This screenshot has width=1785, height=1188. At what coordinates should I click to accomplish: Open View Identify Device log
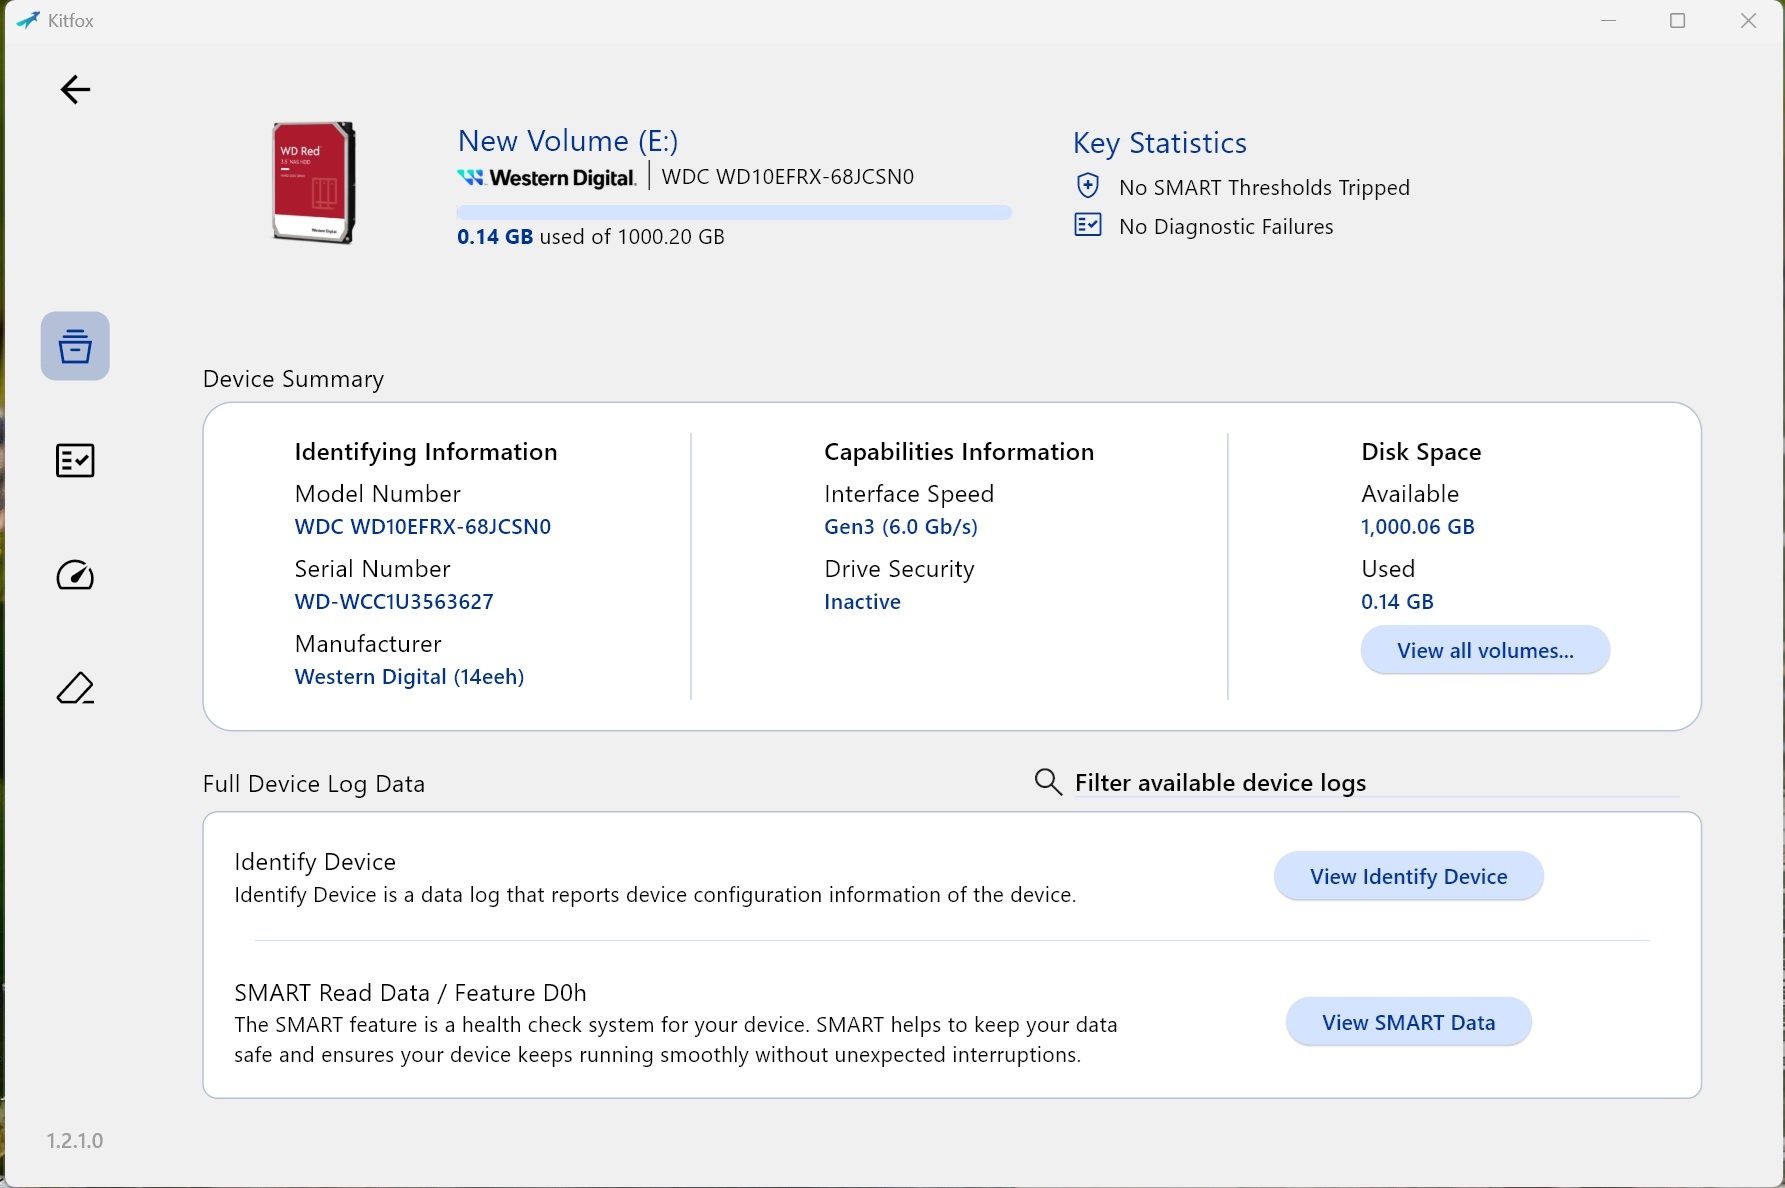pyautogui.click(x=1408, y=876)
